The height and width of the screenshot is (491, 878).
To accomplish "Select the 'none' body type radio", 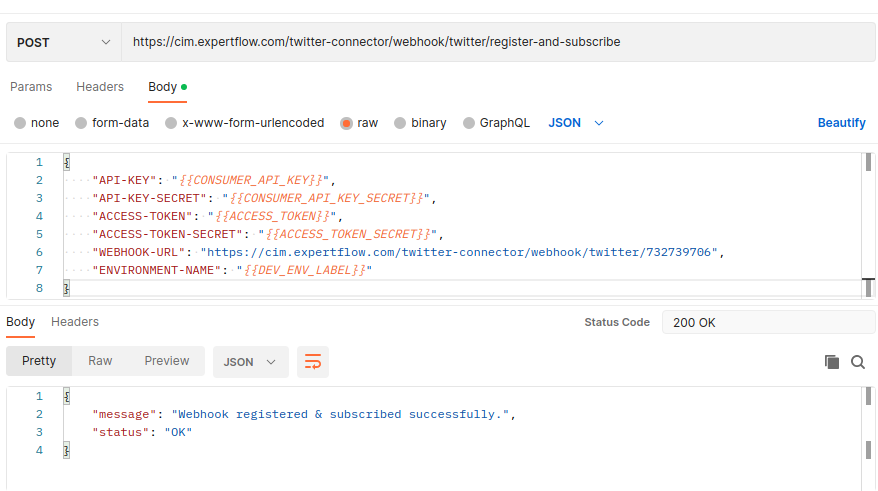I will [x=20, y=123].
